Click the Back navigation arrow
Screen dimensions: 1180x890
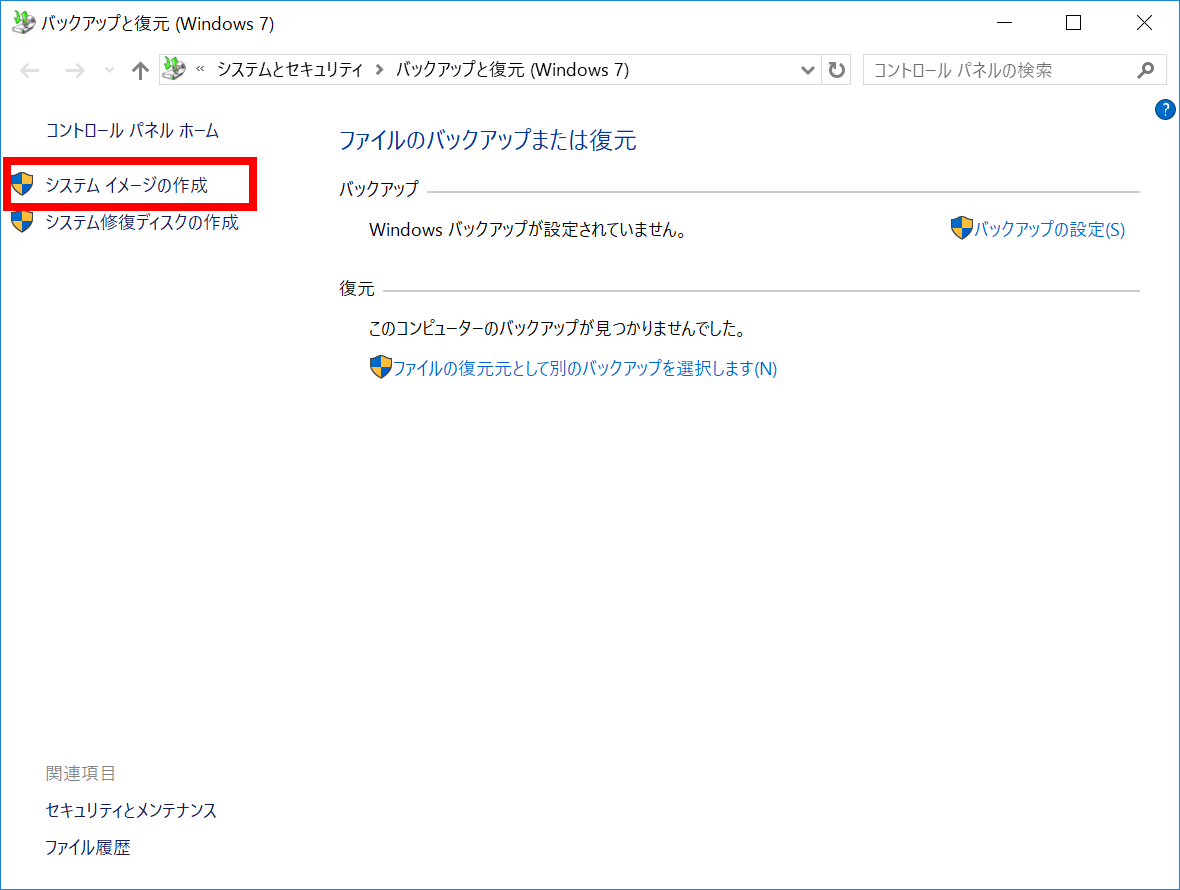(29, 71)
